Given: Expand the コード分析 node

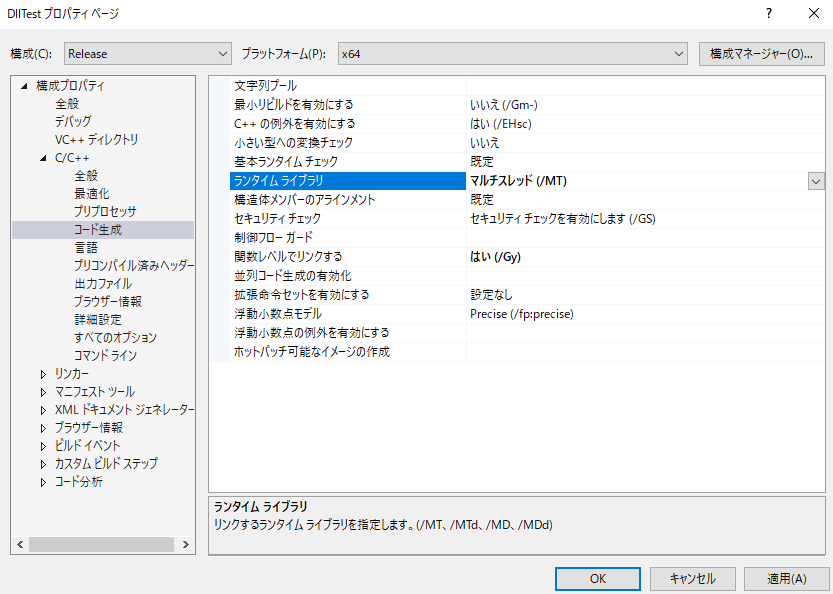Looking at the screenshot, I should coord(44,482).
